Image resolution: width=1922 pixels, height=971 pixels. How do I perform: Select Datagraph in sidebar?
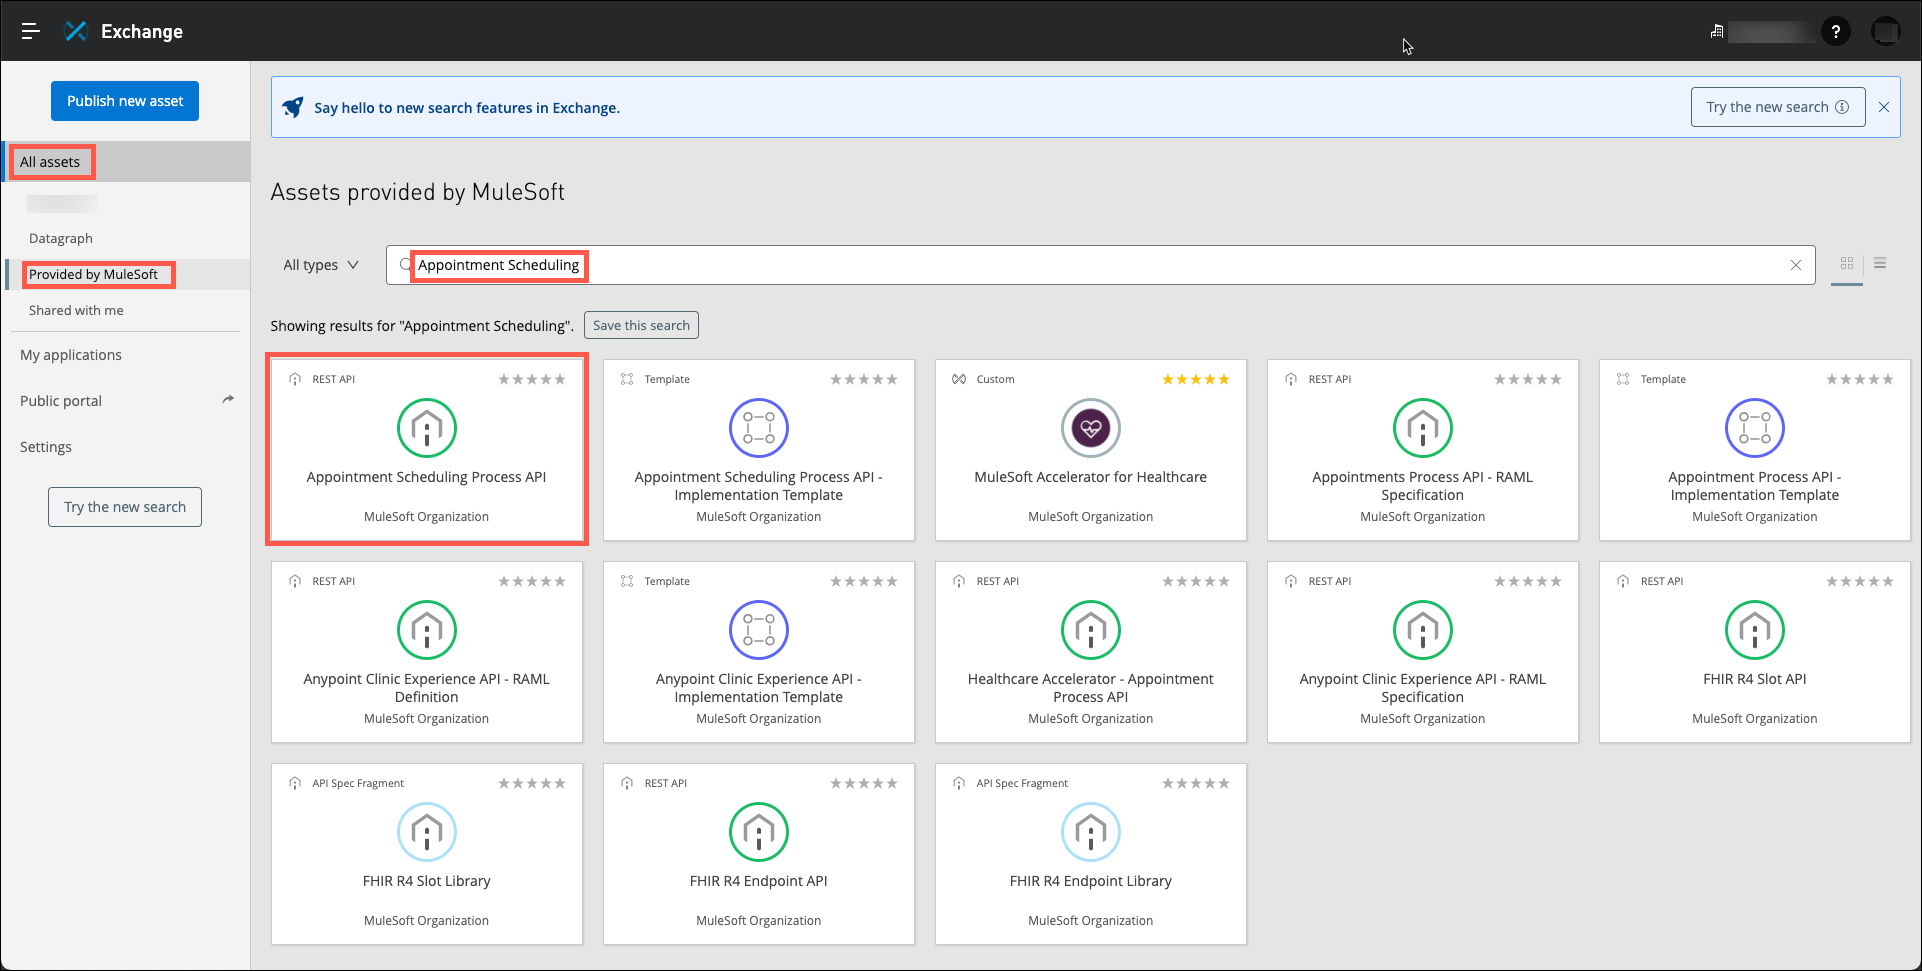click(61, 238)
